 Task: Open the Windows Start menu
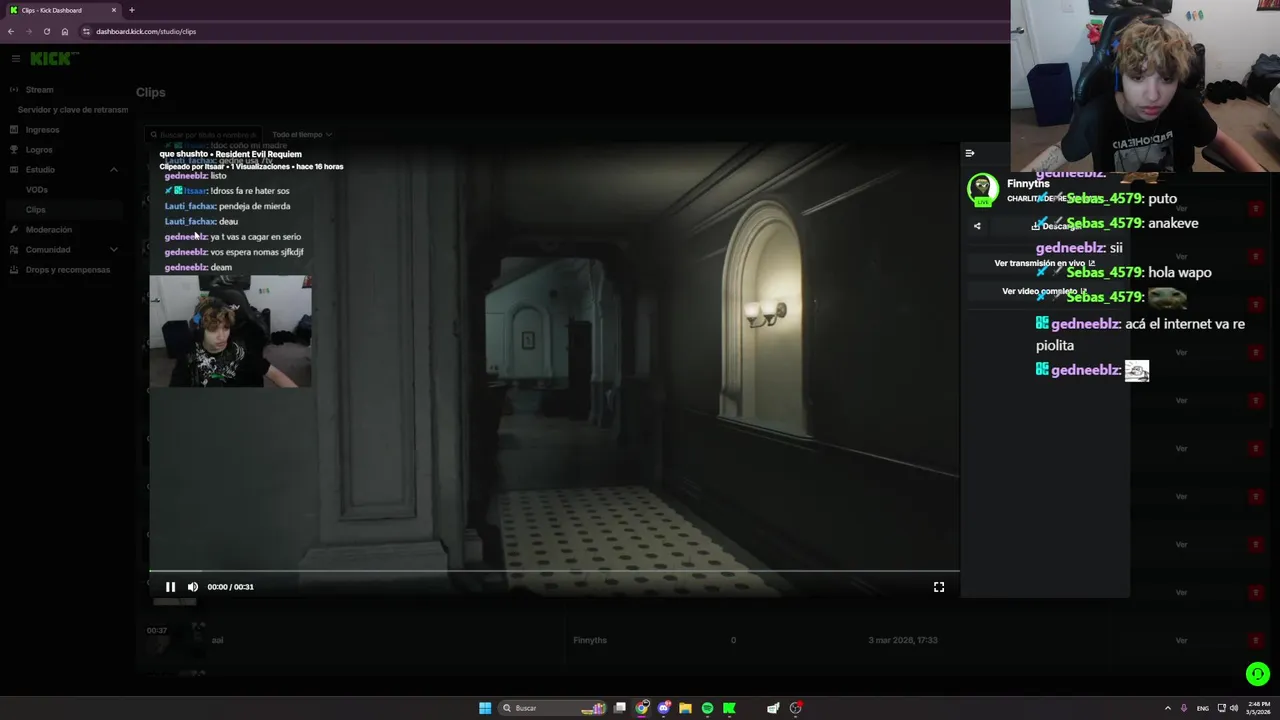click(x=485, y=708)
